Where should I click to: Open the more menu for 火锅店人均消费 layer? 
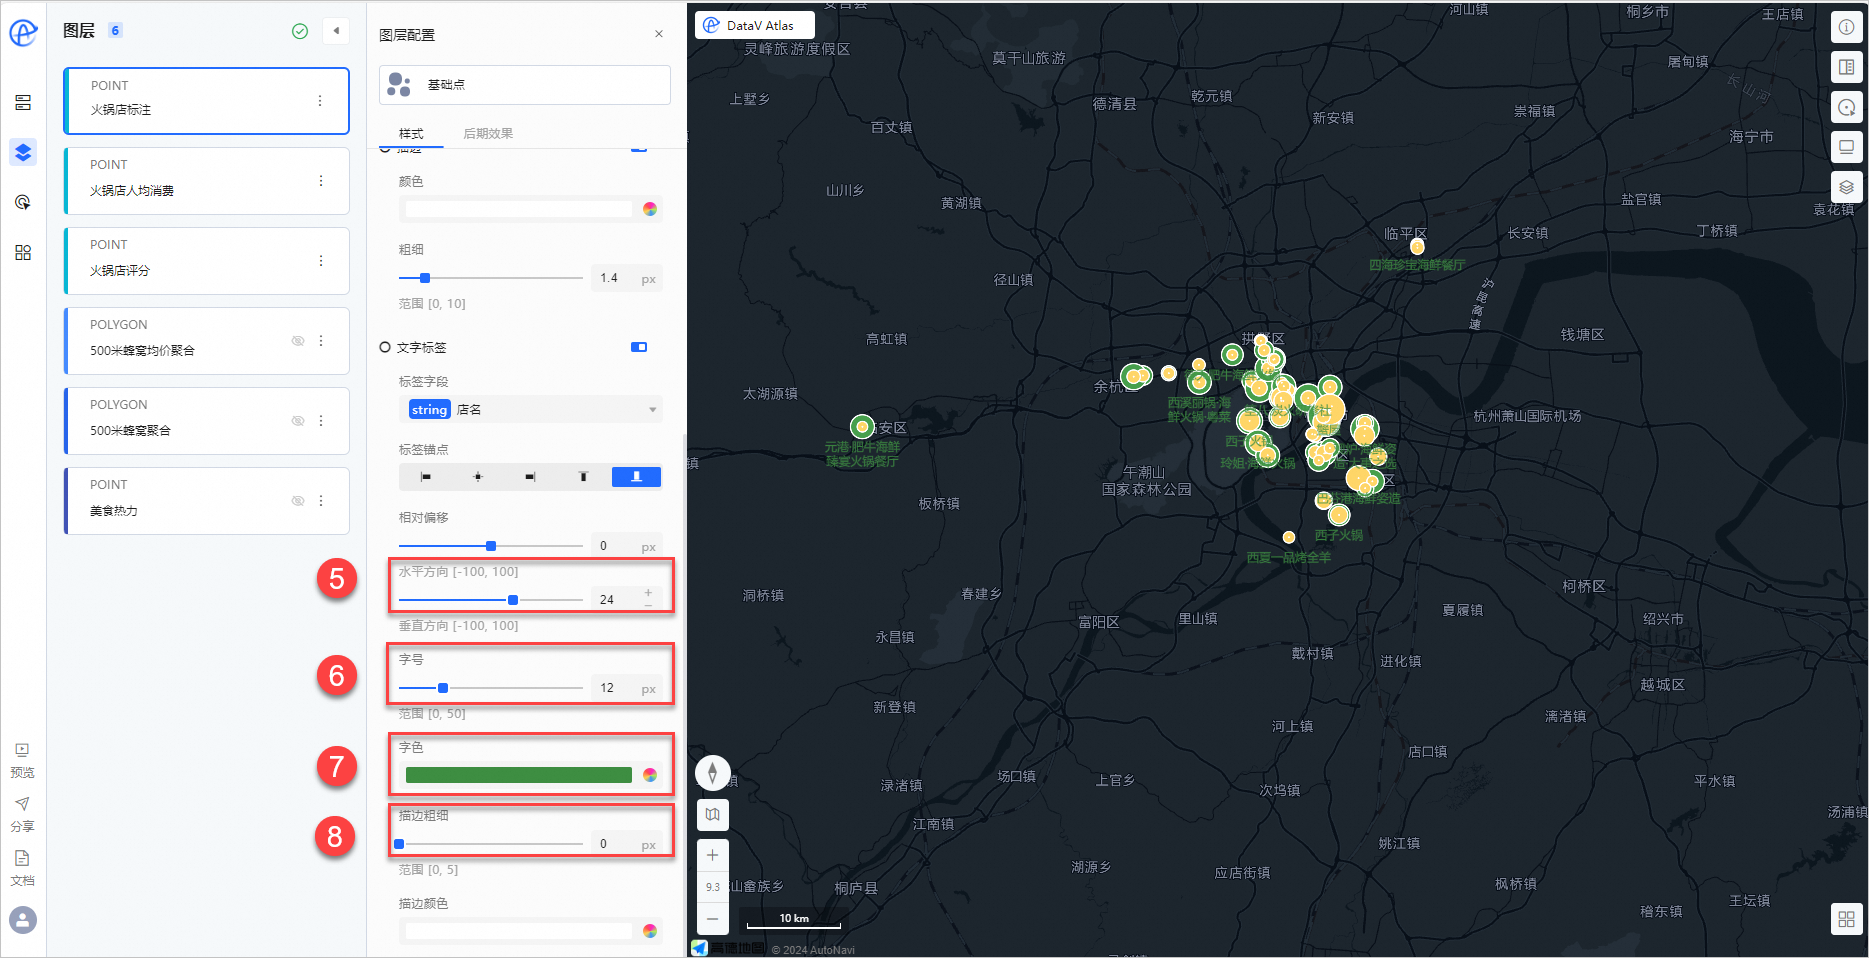[321, 181]
